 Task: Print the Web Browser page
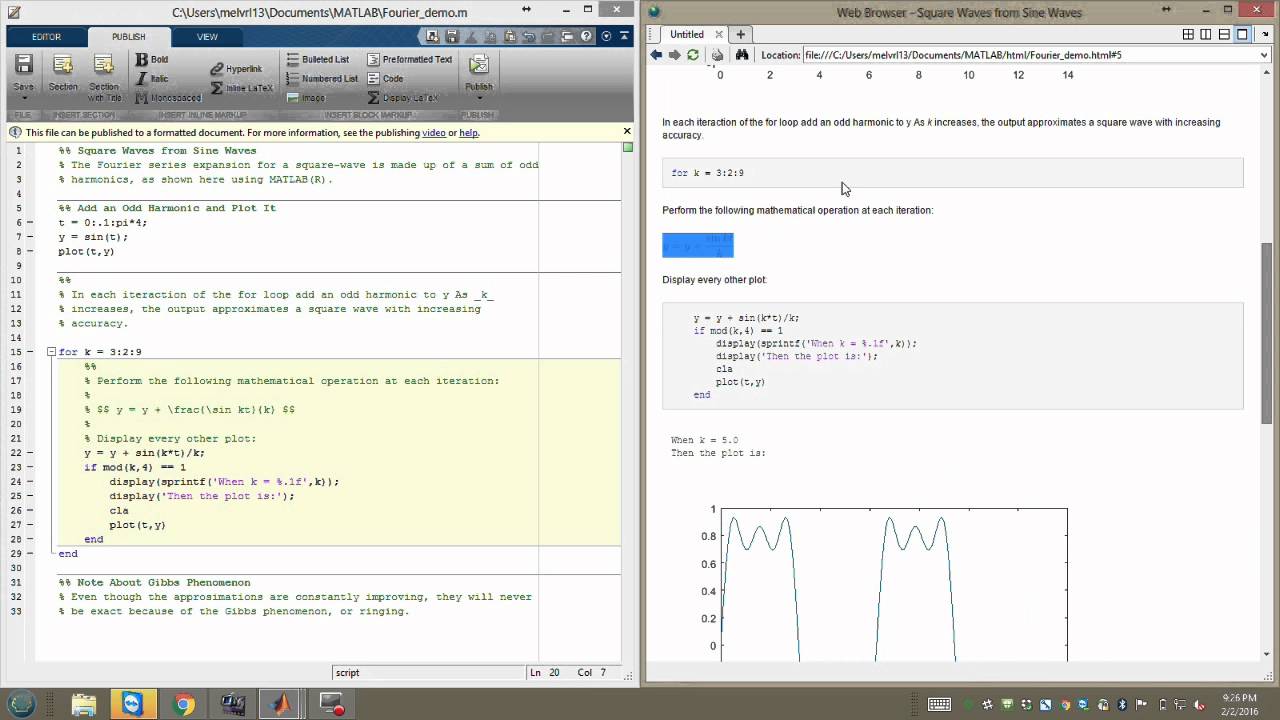point(717,55)
